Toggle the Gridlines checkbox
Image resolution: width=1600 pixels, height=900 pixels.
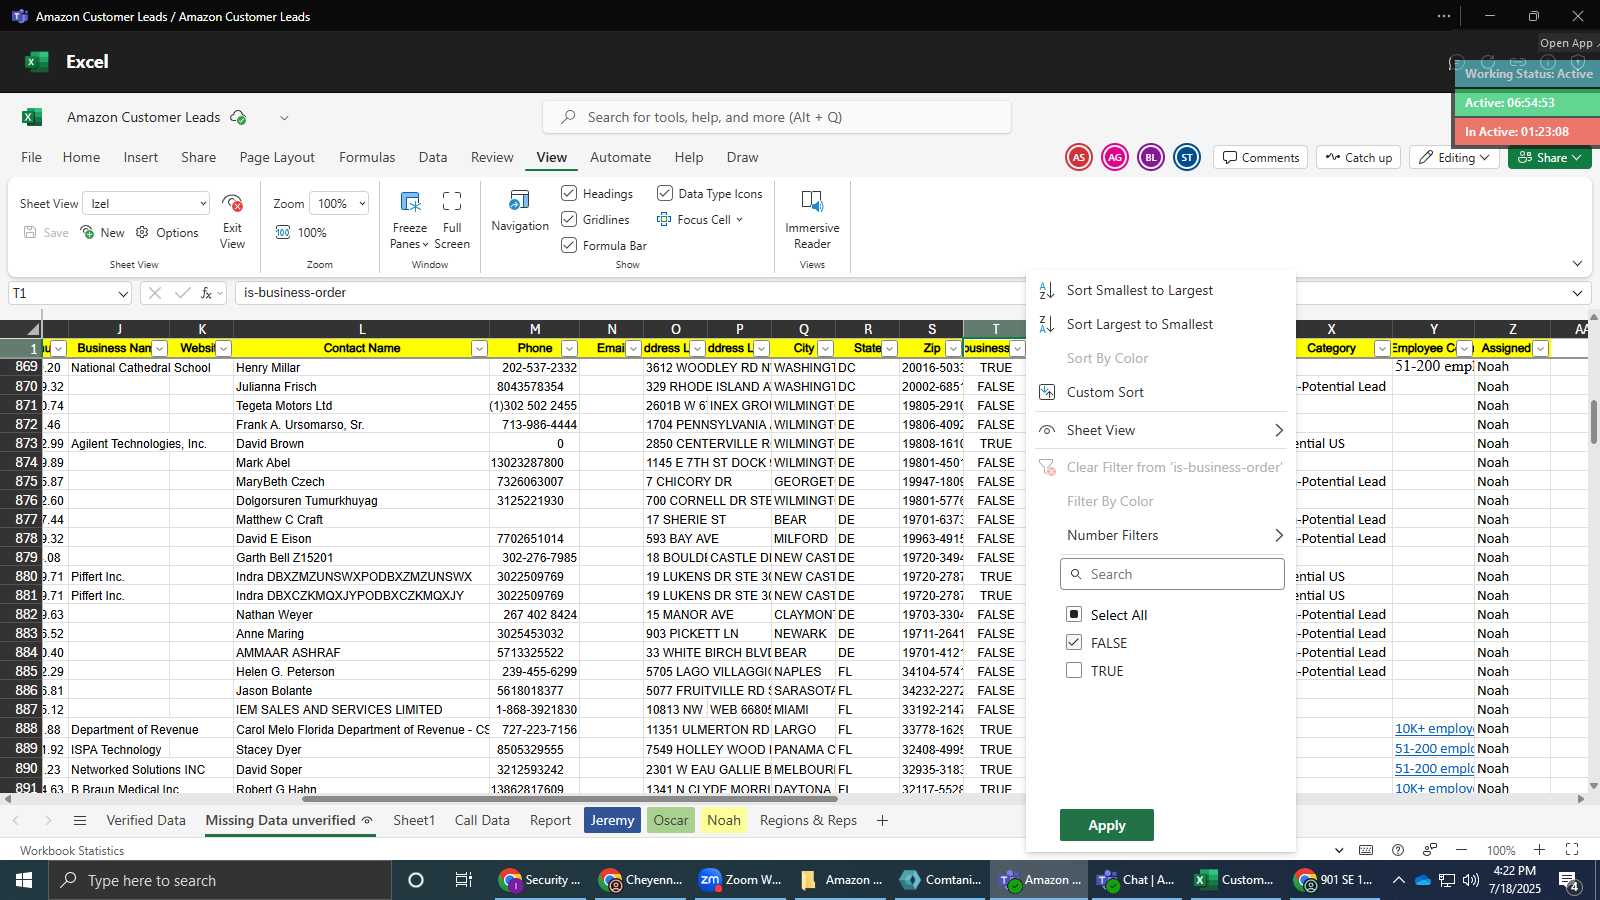click(x=569, y=219)
